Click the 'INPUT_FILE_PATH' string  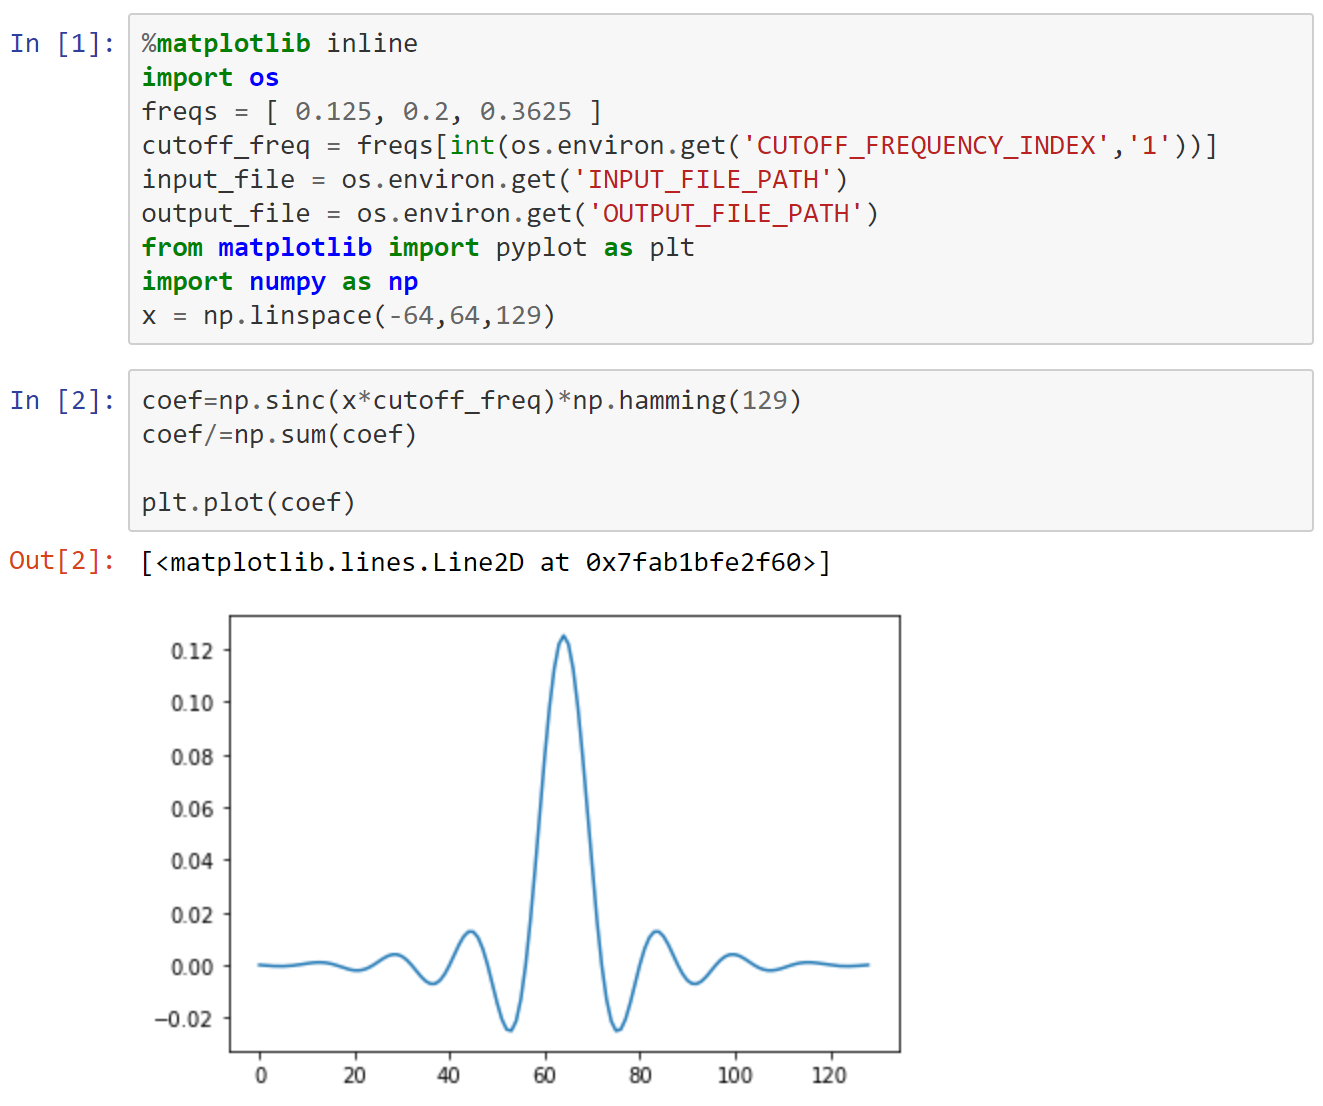[703, 180]
